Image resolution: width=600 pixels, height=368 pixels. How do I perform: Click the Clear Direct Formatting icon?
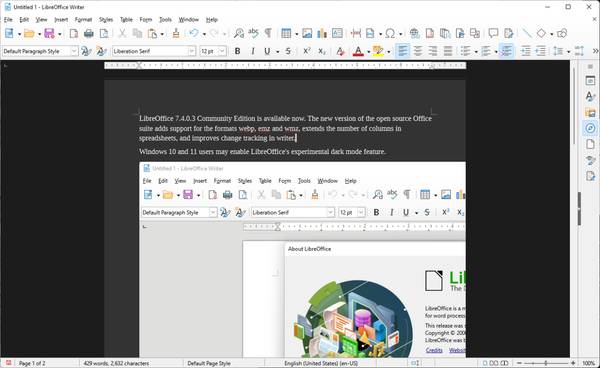pos(340,51)
